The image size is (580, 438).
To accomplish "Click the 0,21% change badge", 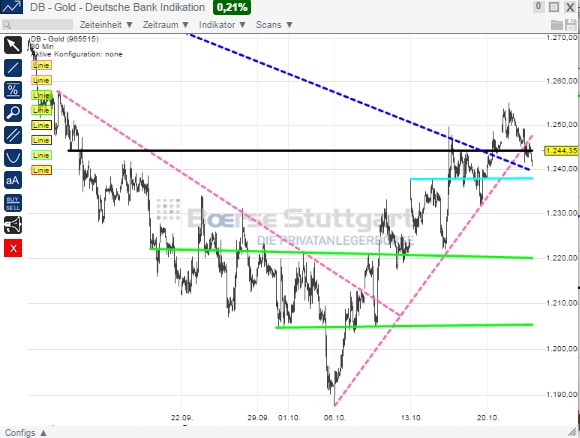I will [232, 7].
